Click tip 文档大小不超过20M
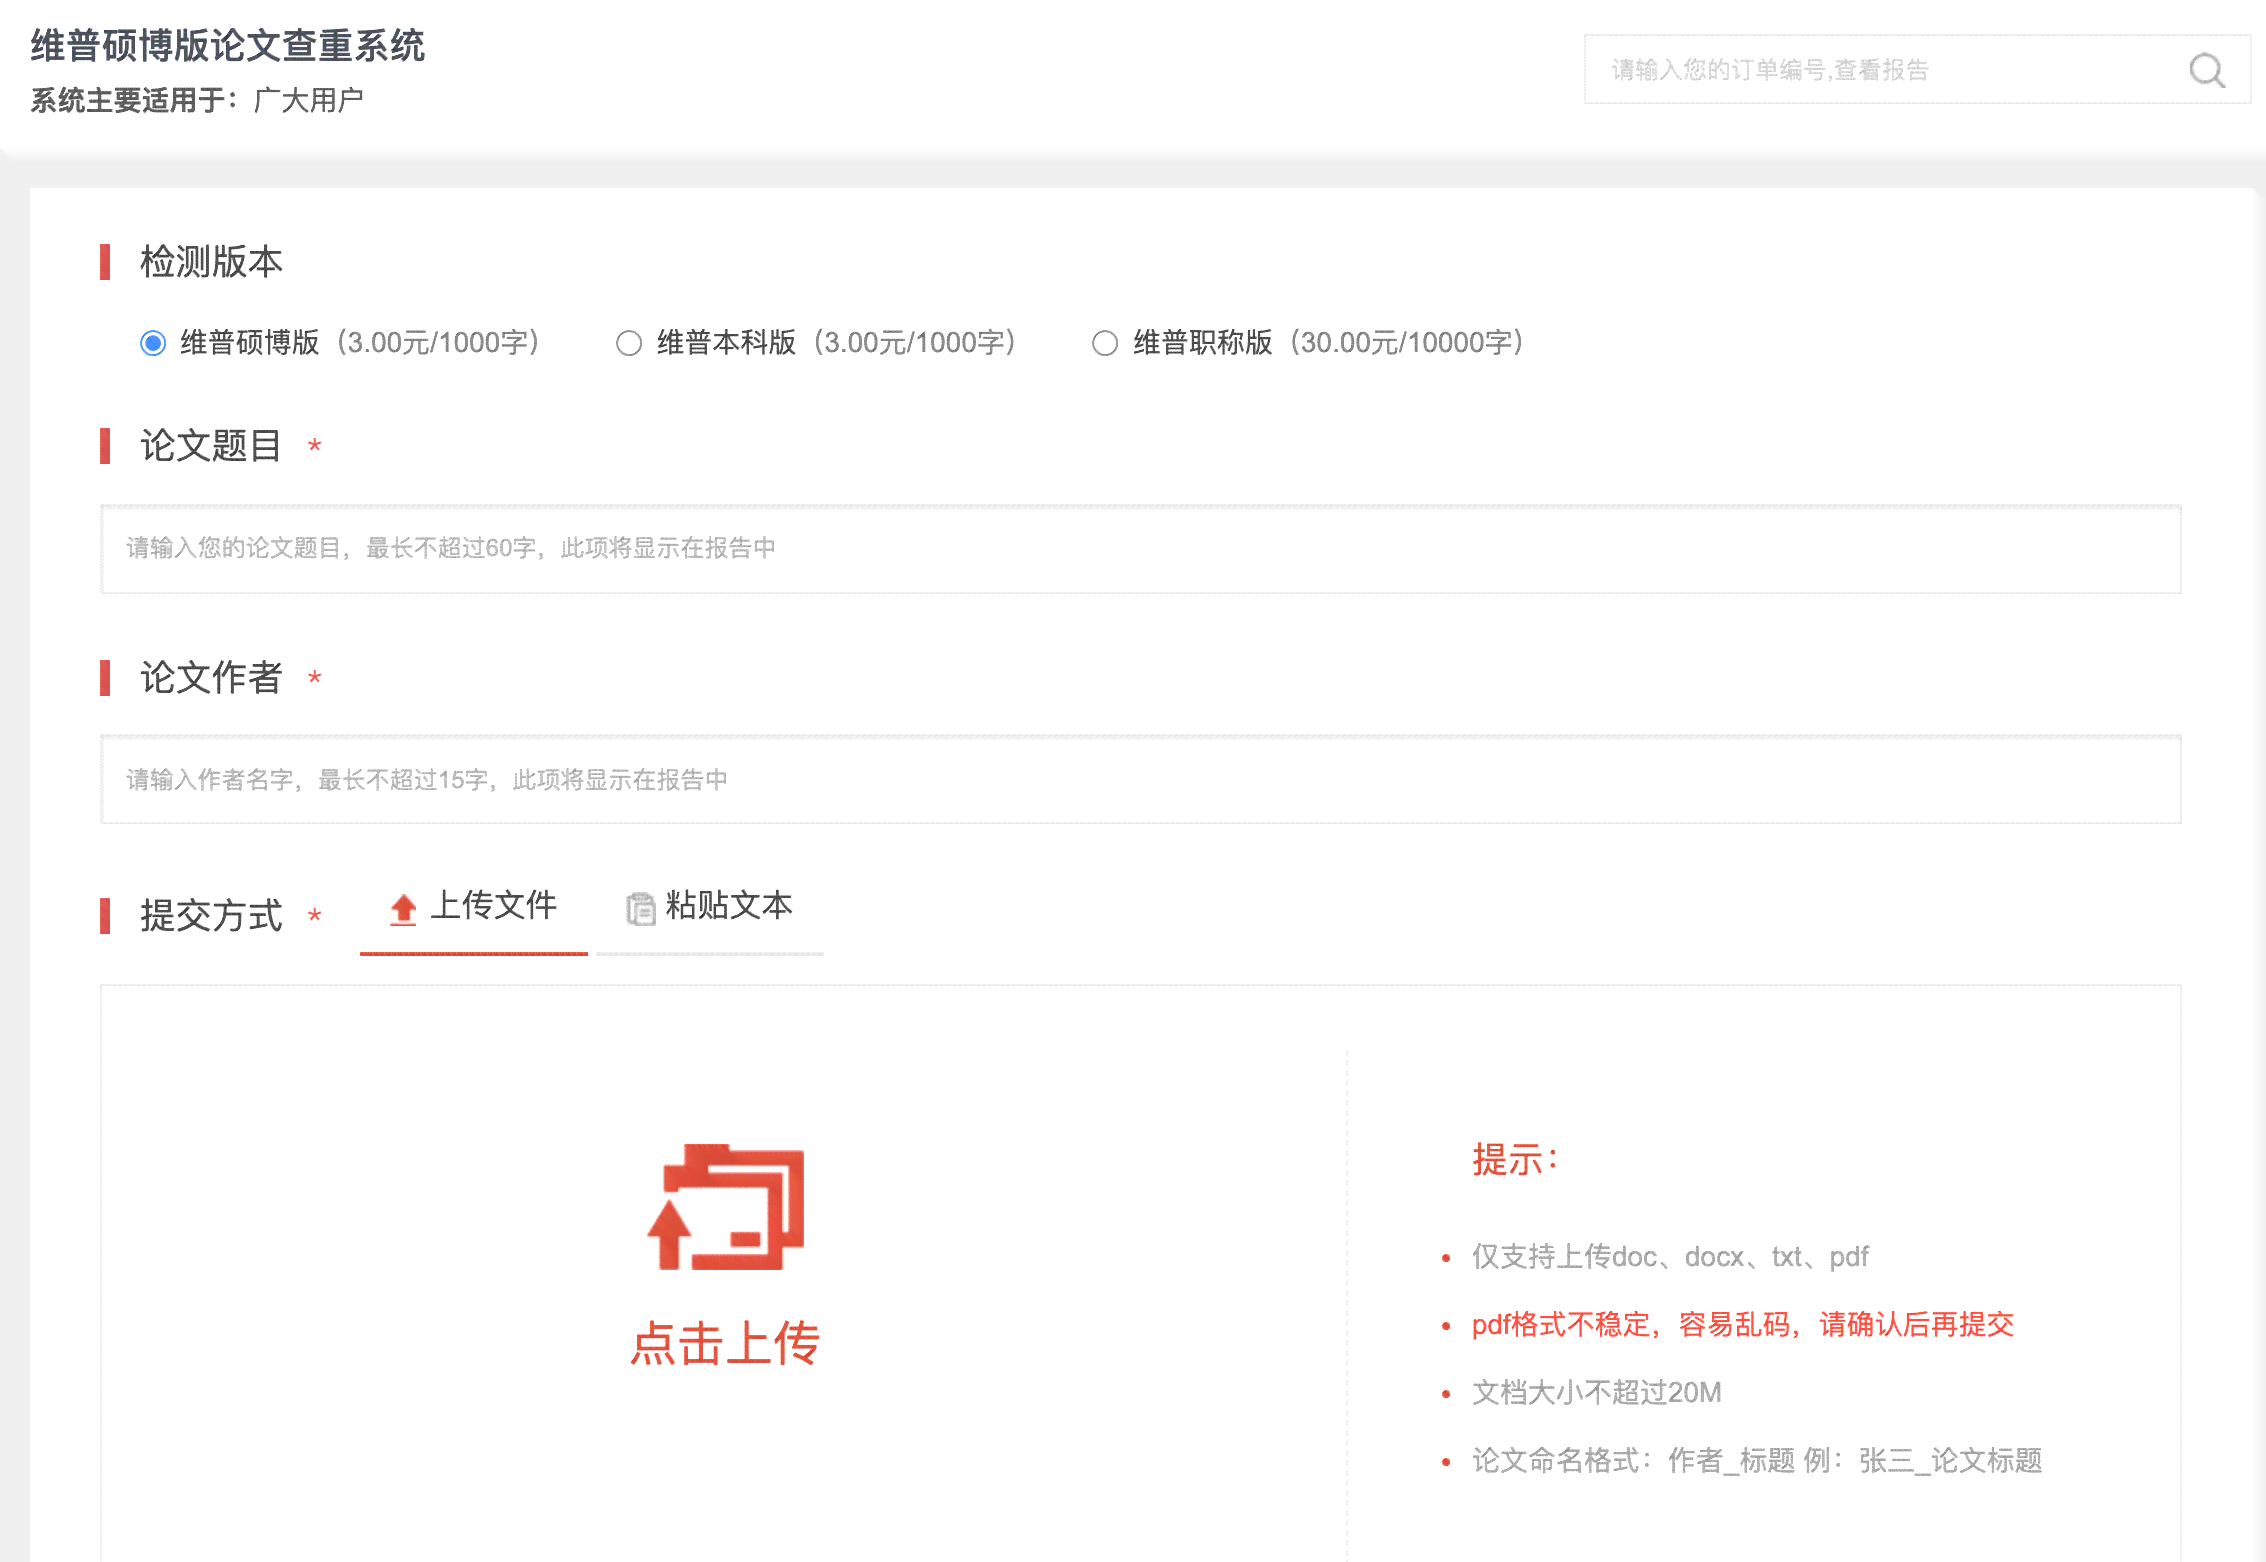 [1597, 1393]
